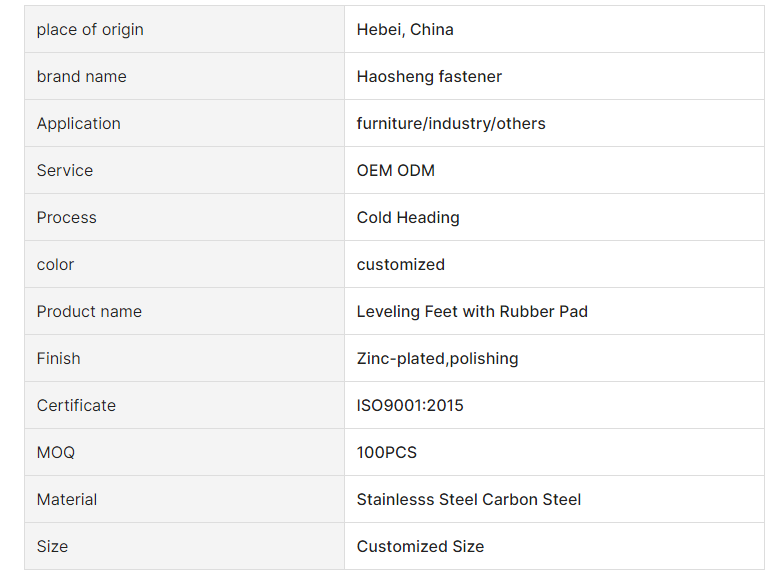Click the 'place of origin' label cell
Image resolution: width=770 pixels, height=576 pixels.
[90, 30]
